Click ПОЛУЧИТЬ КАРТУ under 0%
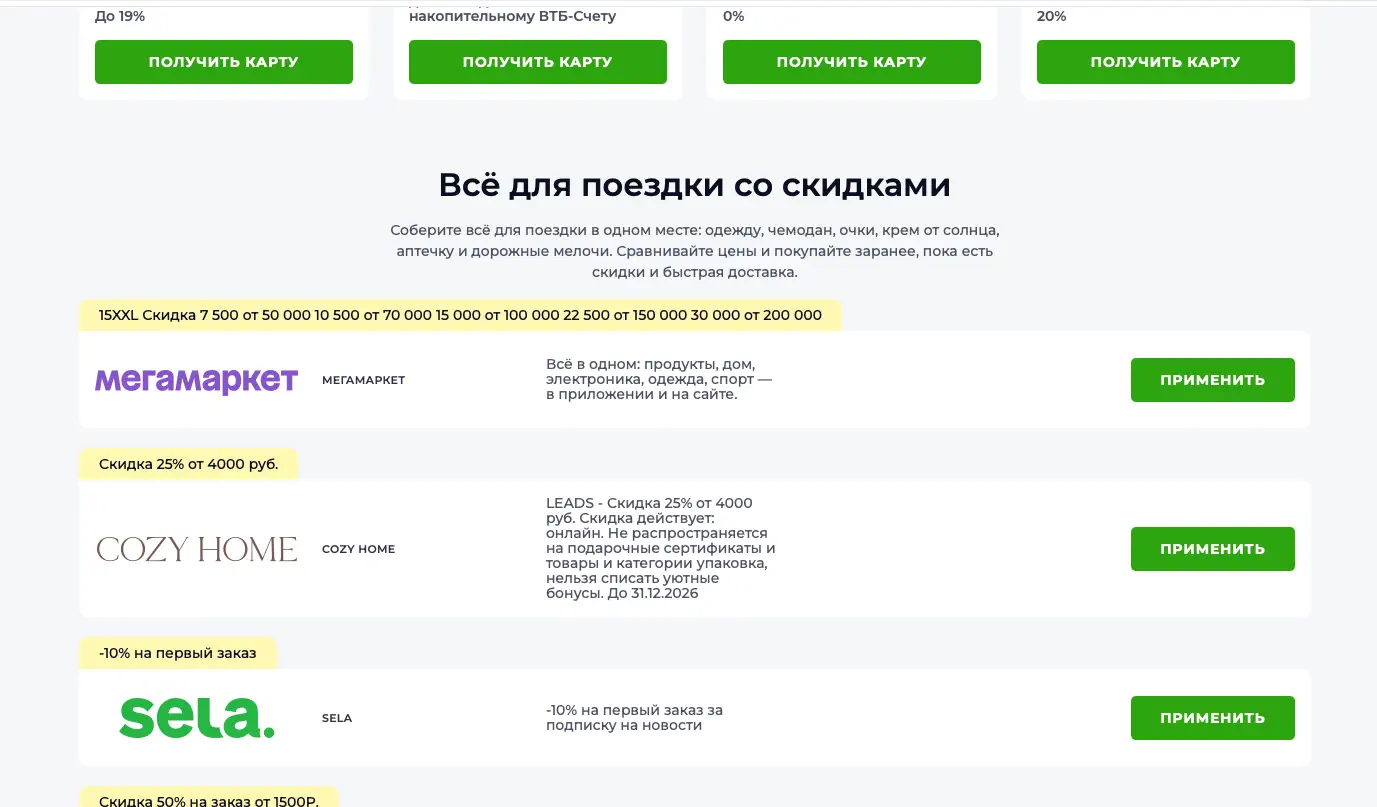Screen dimensions: 1377x807 [x=852, y=62]
